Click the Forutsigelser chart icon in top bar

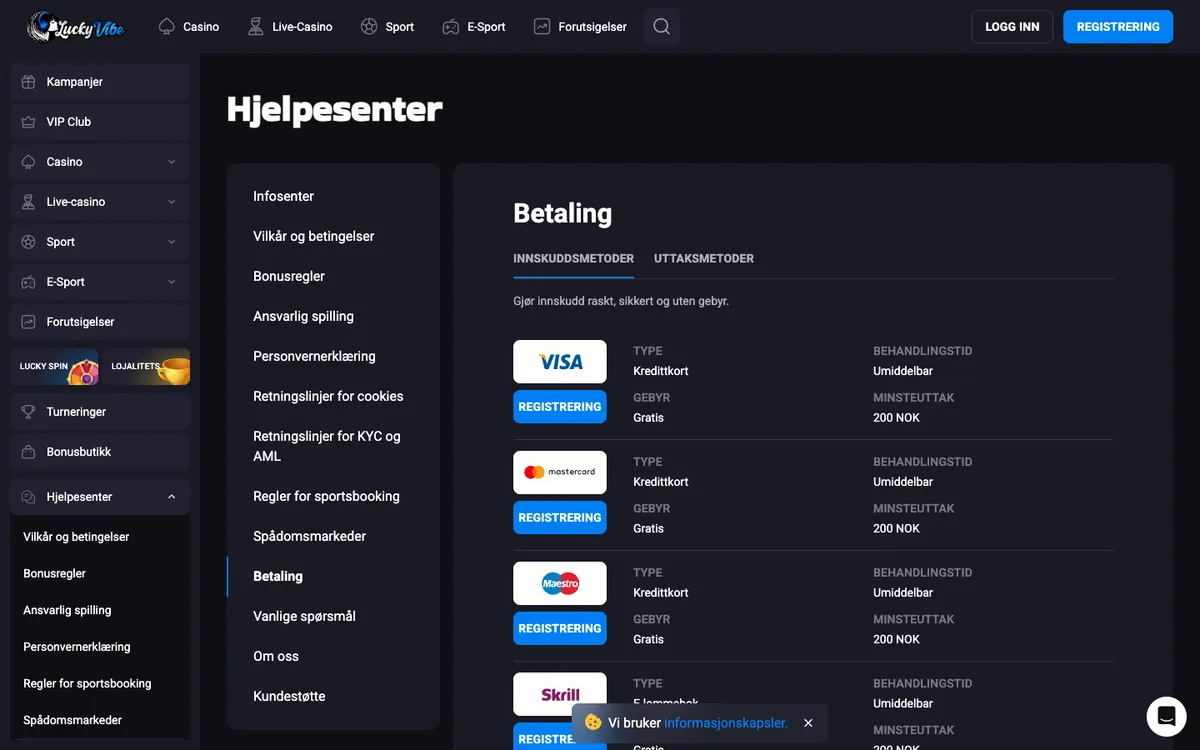pyautogui.click(x=542, y=27)
